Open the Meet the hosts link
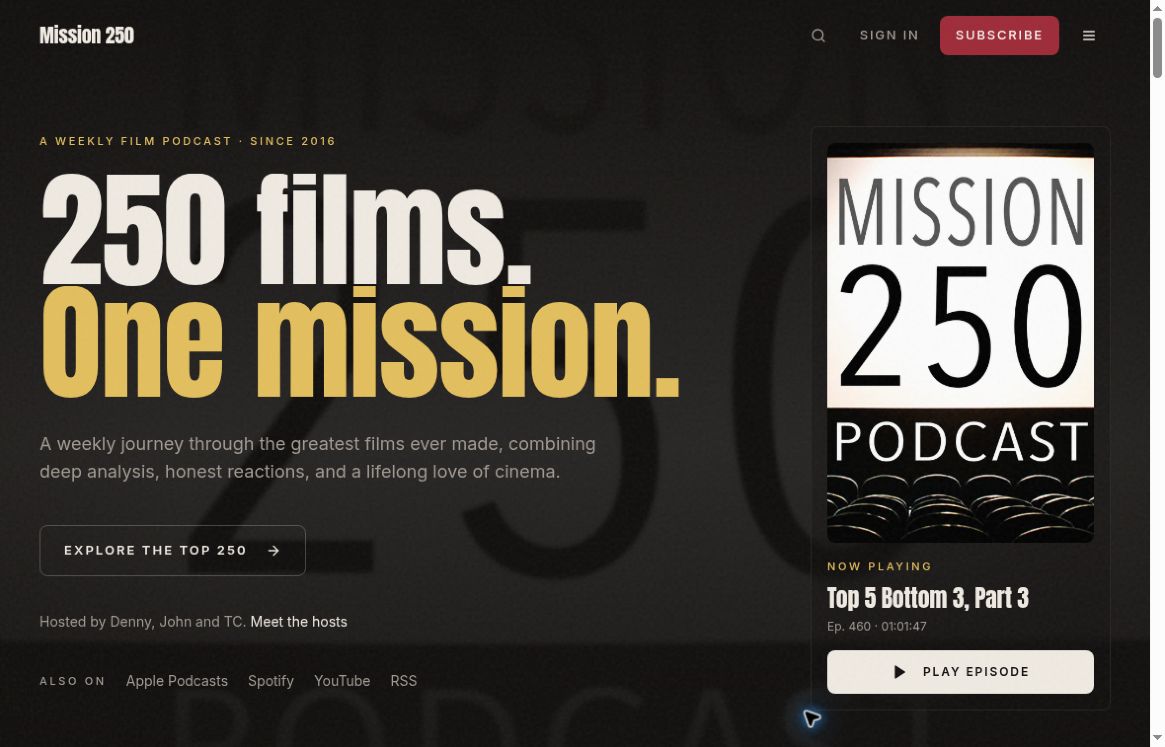1165x747 pixels. coord(299,622)
